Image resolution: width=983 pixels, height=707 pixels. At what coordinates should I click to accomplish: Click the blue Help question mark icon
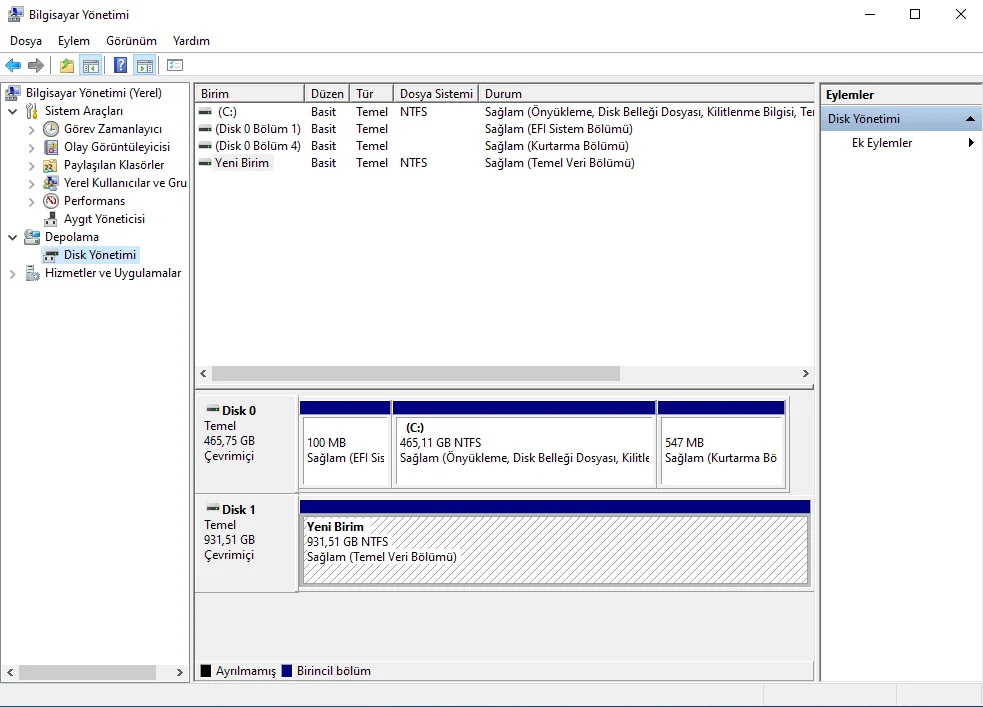click(x=120, y=66)
